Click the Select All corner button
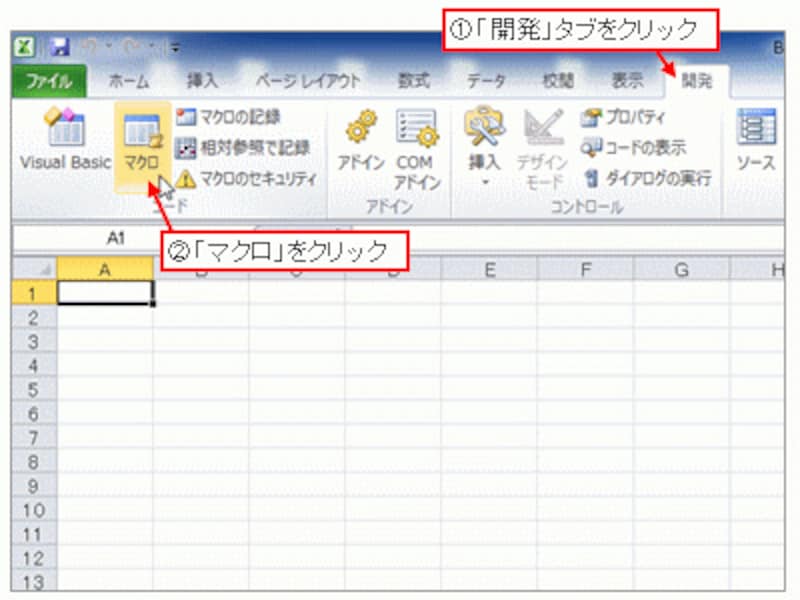 pos(34,269)
